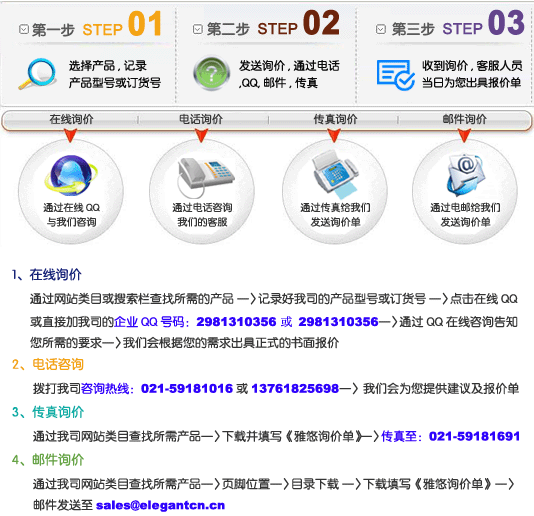Click the red arrow under 在线询价
The height and width of the screenshot is (516, 534).
70,136
